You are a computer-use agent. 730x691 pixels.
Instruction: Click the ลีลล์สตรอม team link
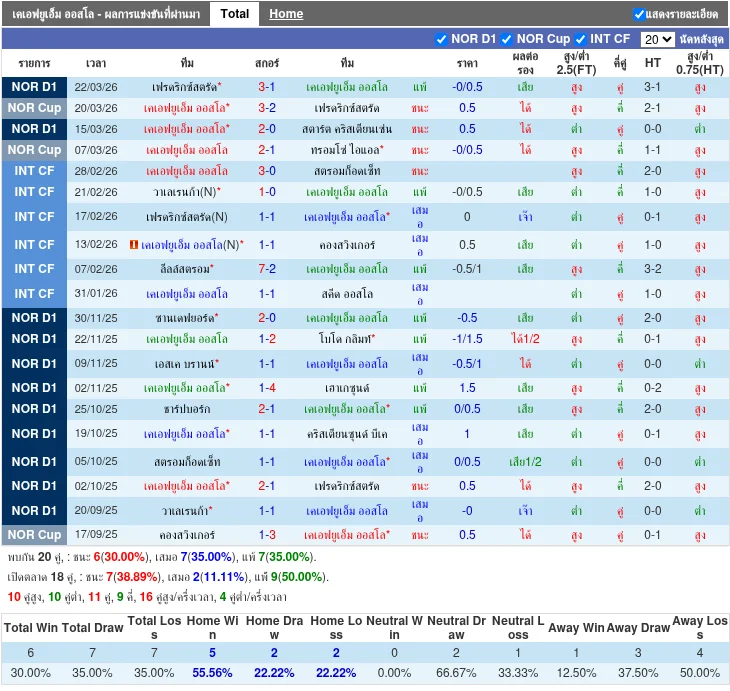tap(187, 269)
